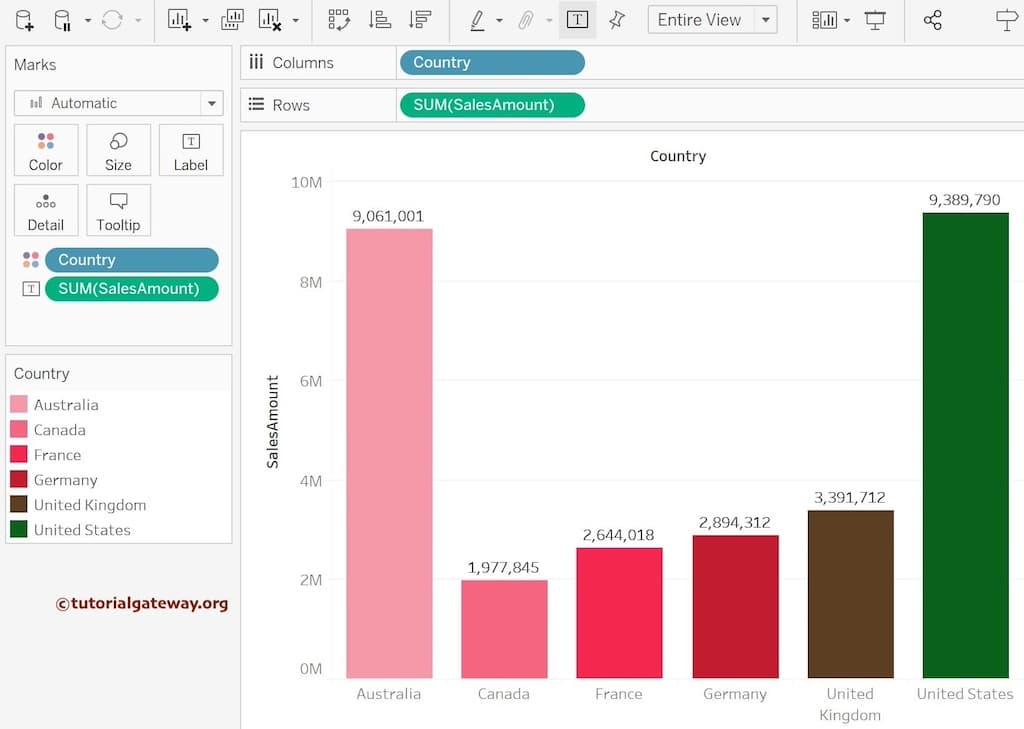Open the Show Me panel
Viewport: 1024px width, 729px height.
(x=1007, y=19)
